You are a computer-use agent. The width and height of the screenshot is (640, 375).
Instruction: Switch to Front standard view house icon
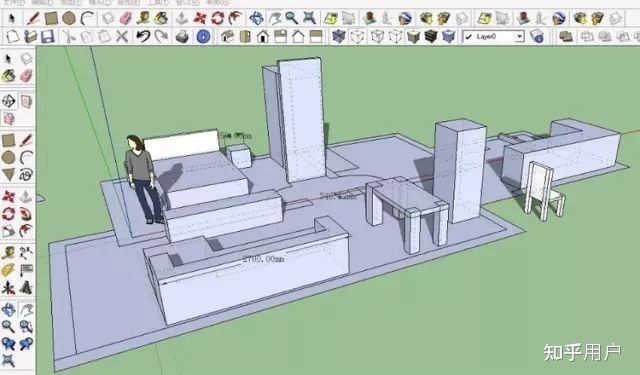263,37
